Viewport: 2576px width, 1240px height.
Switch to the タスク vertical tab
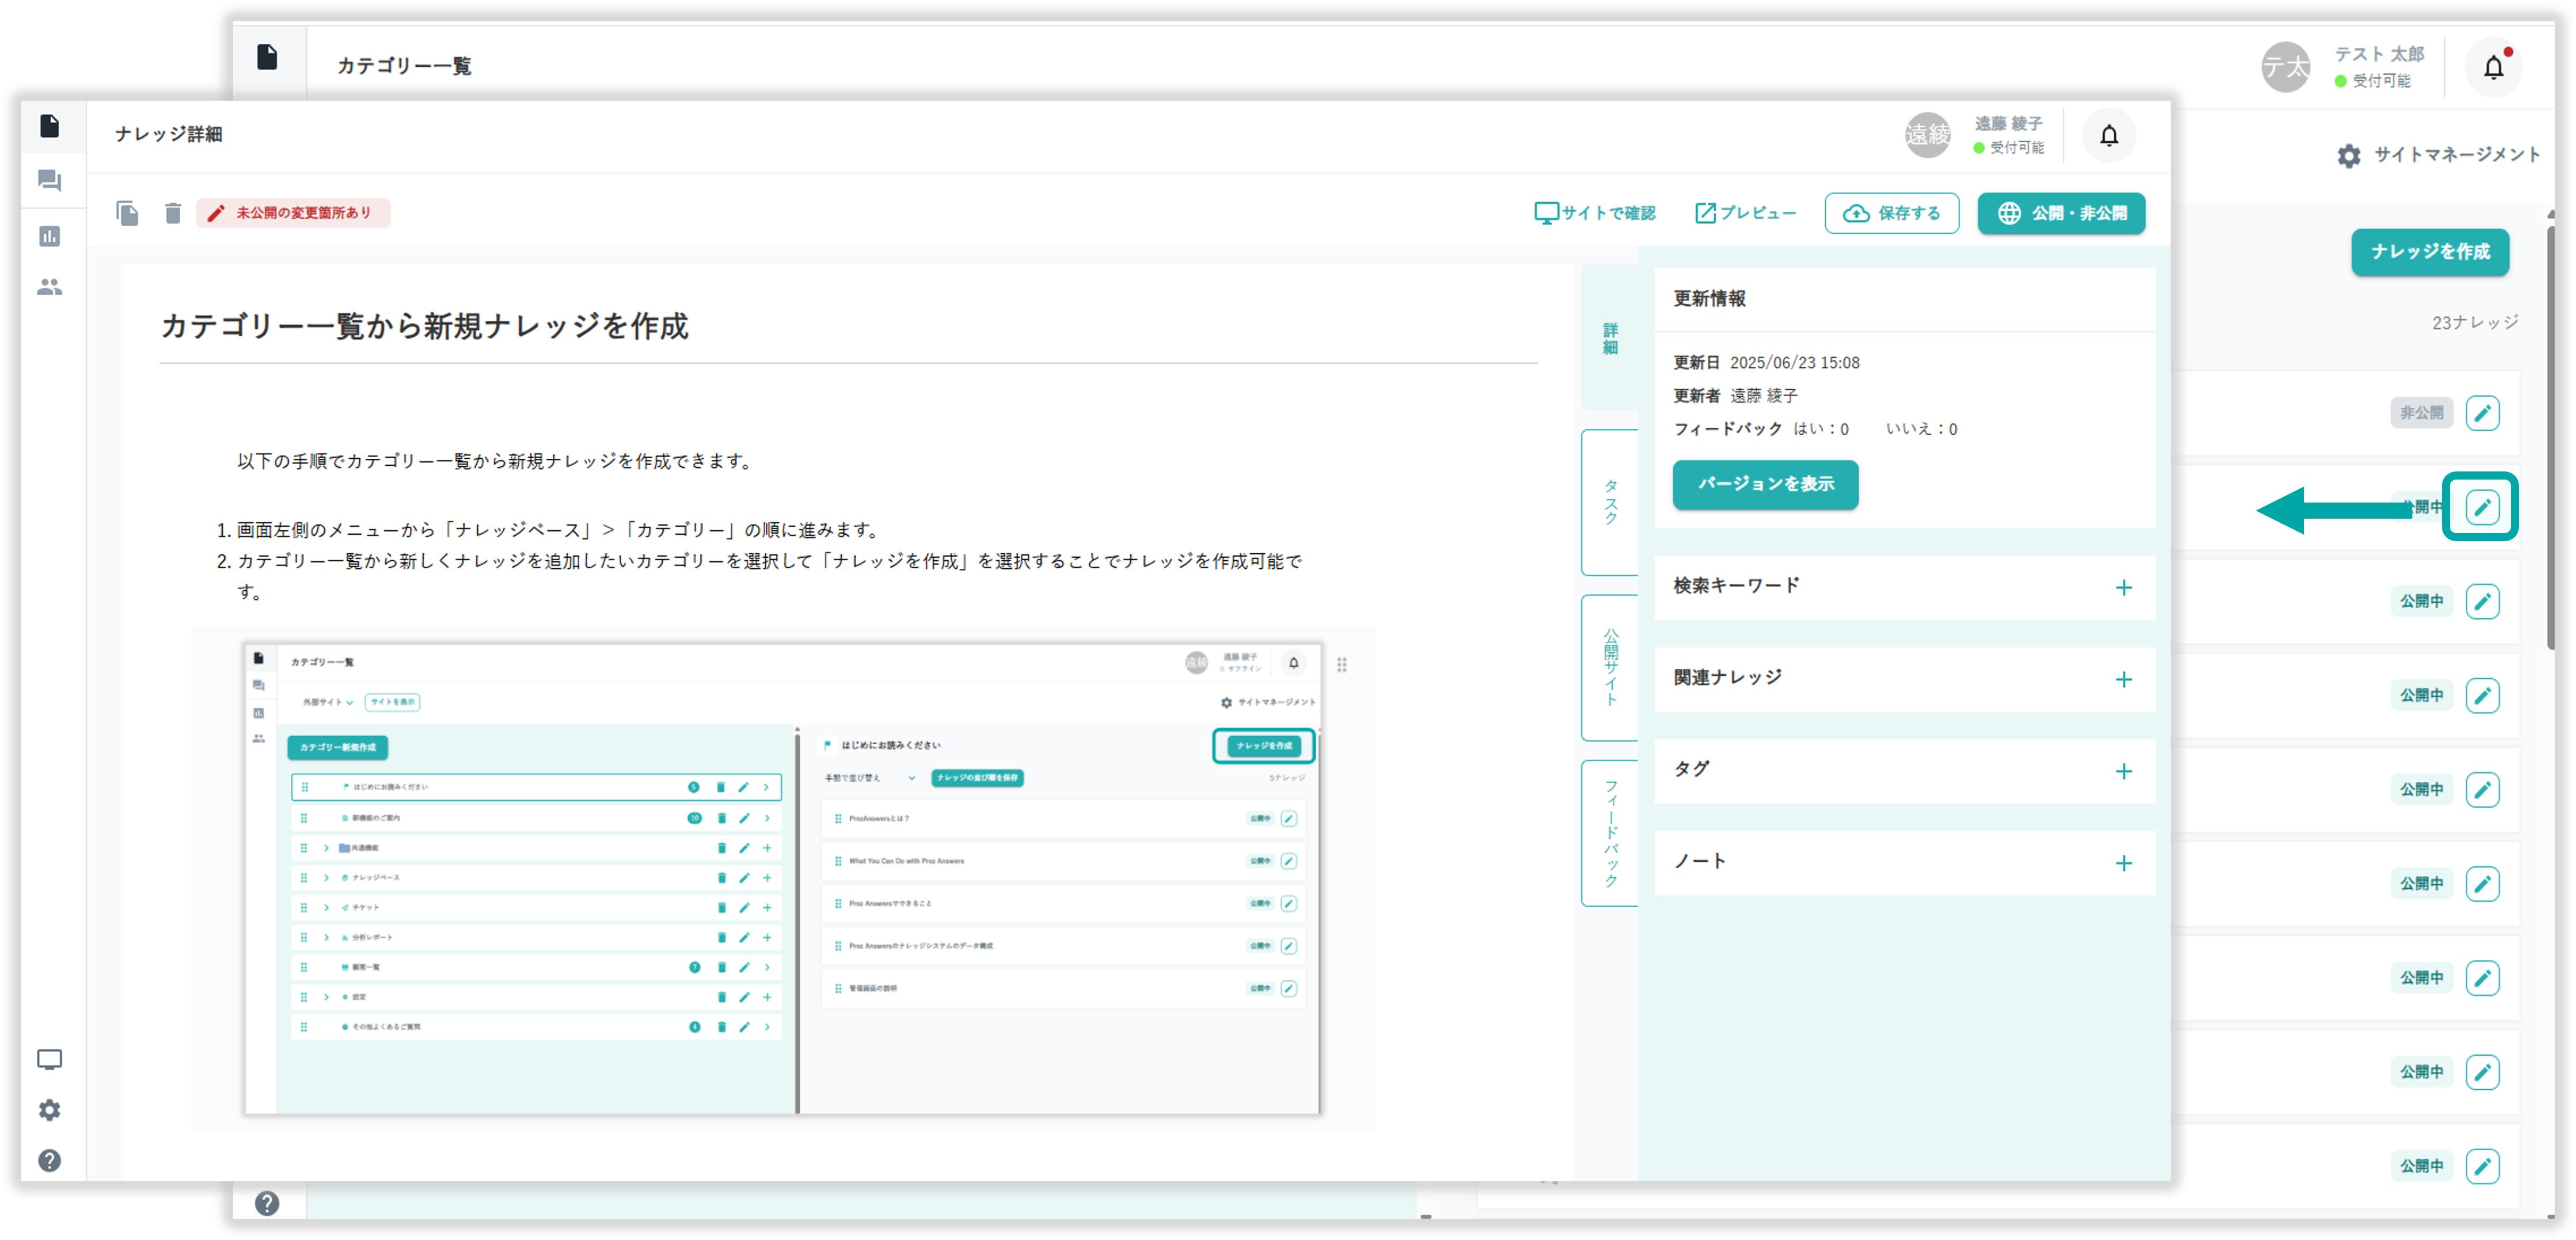coord(1610,502)
